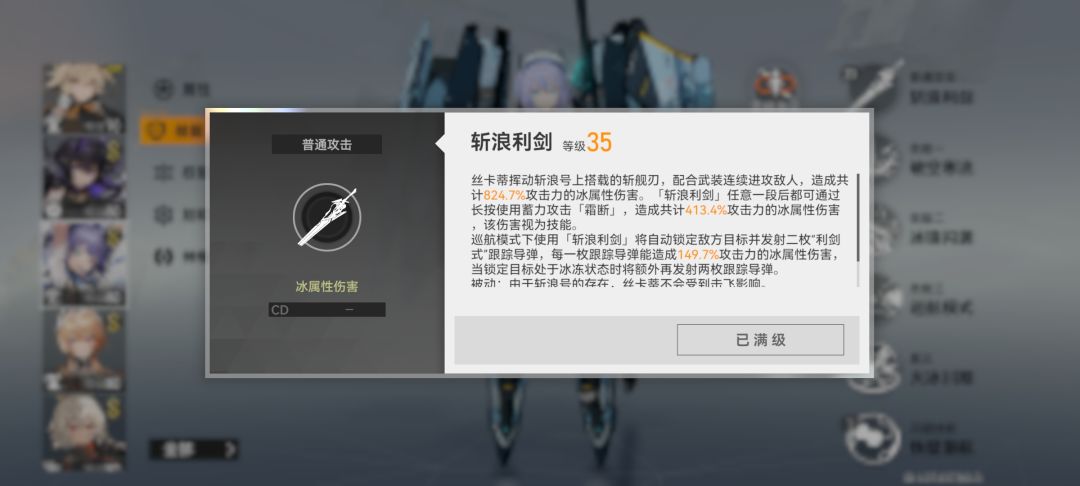Click the 冰属性伤害 damage type label
The height and width of the screenshot is (486, 1080).
[x=327, y=287]
